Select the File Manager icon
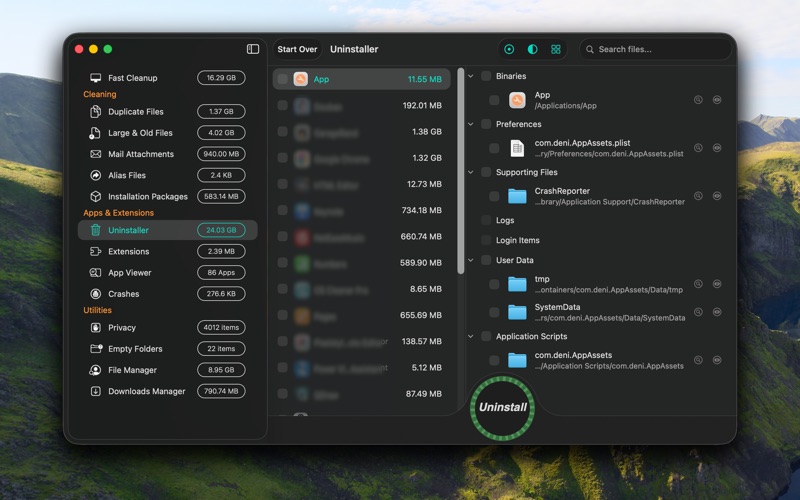 click(95, 370)
